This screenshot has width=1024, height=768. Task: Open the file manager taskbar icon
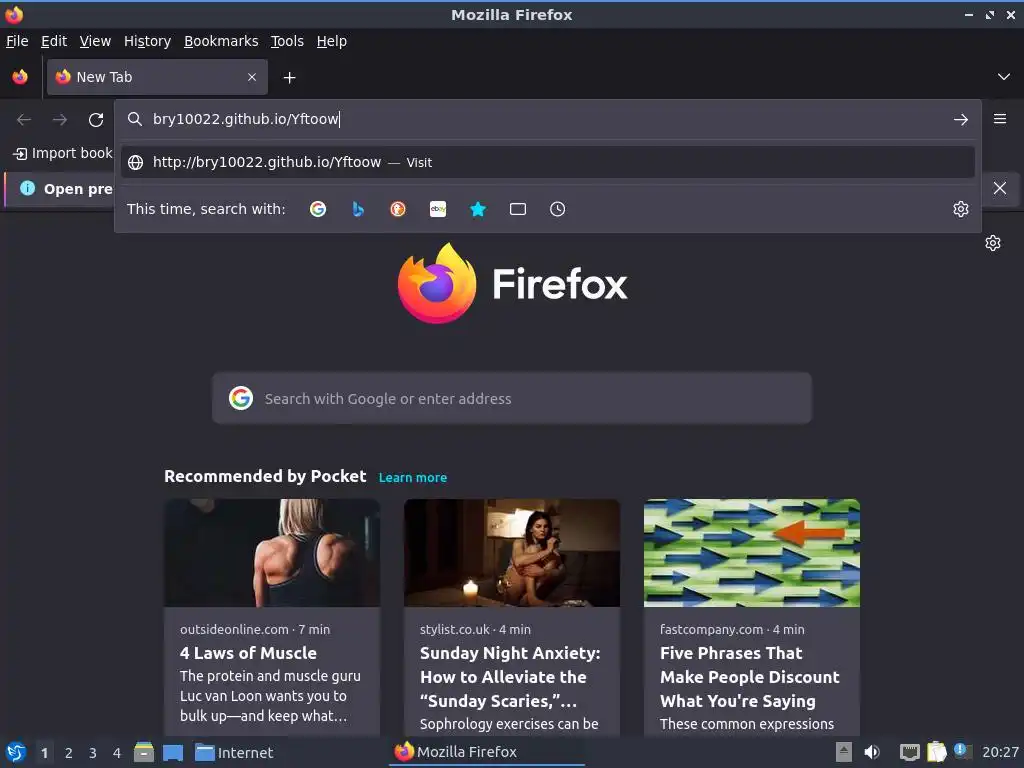(144, 752)
